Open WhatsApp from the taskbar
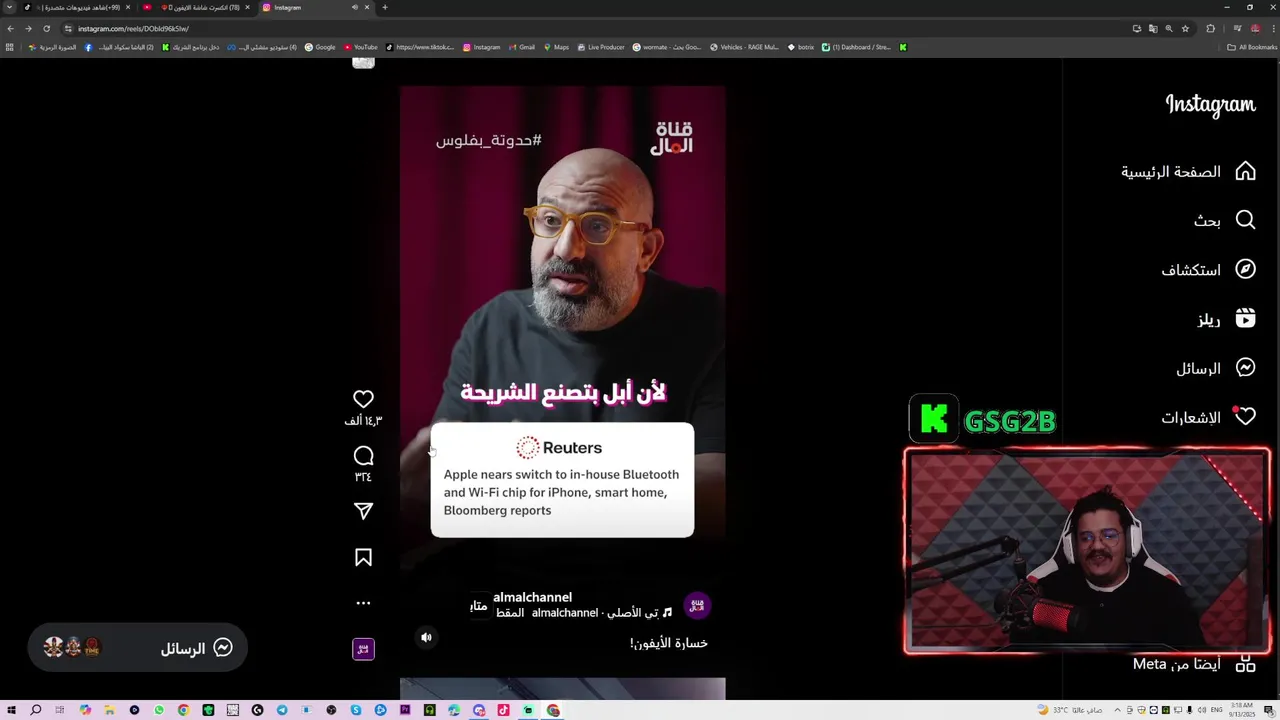 point(159,710)
